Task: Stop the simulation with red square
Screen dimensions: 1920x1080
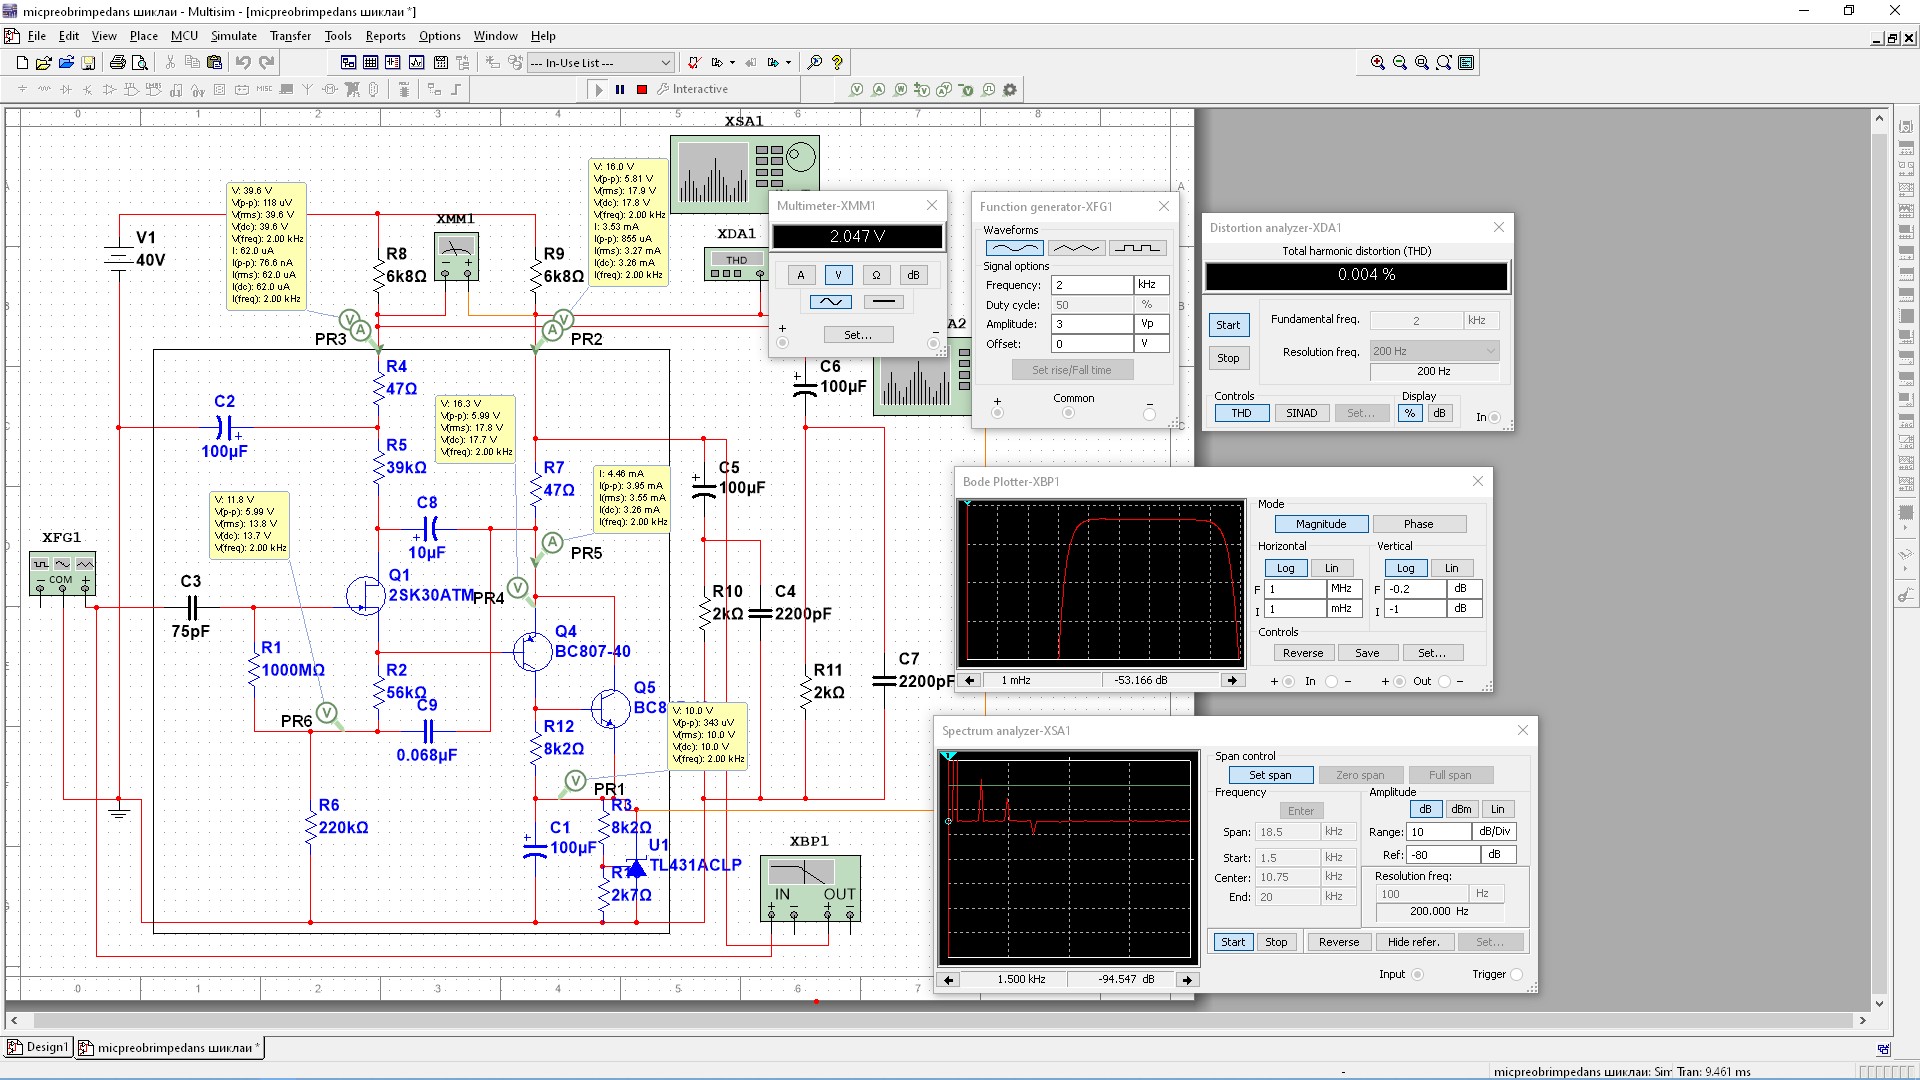Action: coord(642,89)
